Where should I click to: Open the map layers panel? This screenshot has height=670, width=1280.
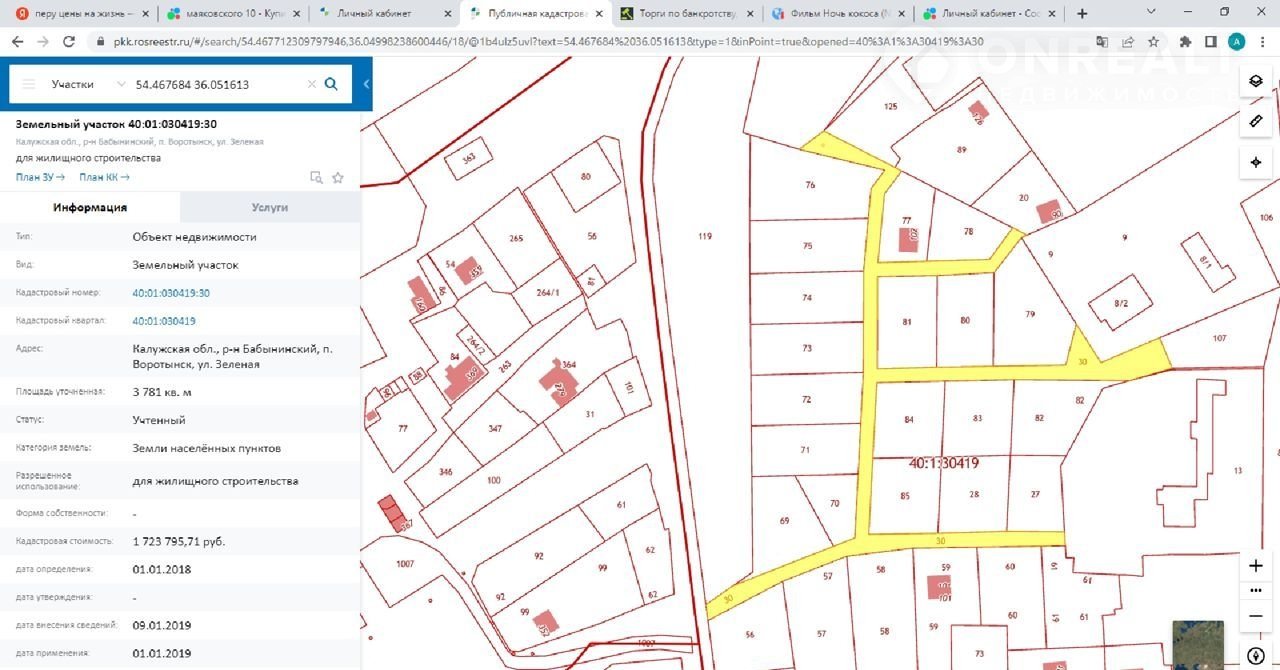[1256, 82]
